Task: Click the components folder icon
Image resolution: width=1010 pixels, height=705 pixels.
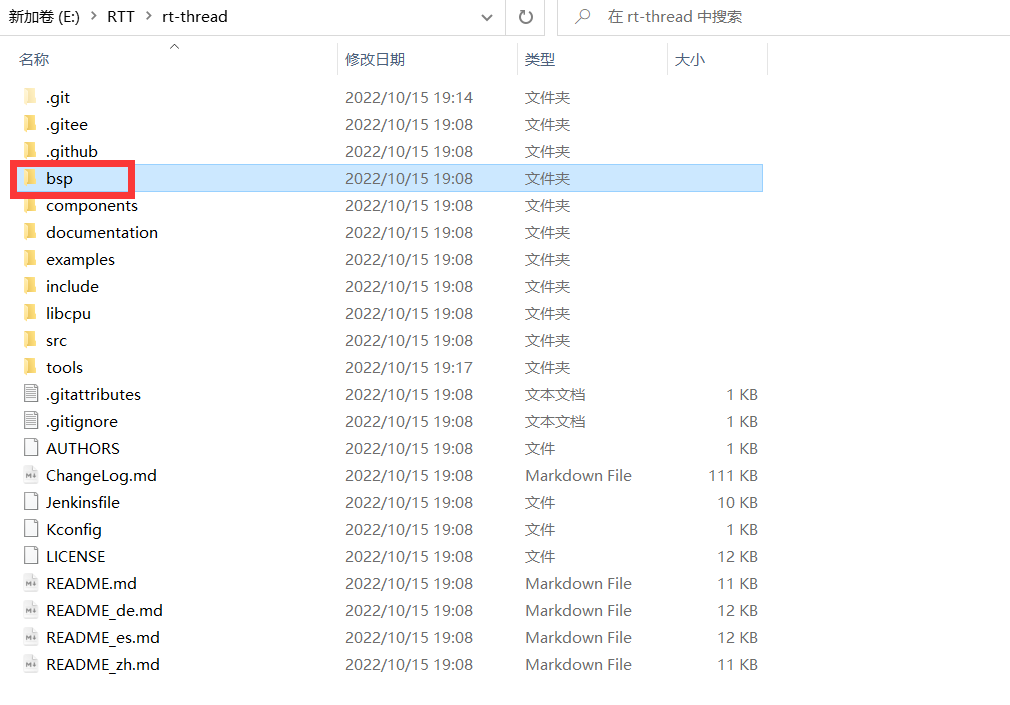Action: tap(30, 205)
